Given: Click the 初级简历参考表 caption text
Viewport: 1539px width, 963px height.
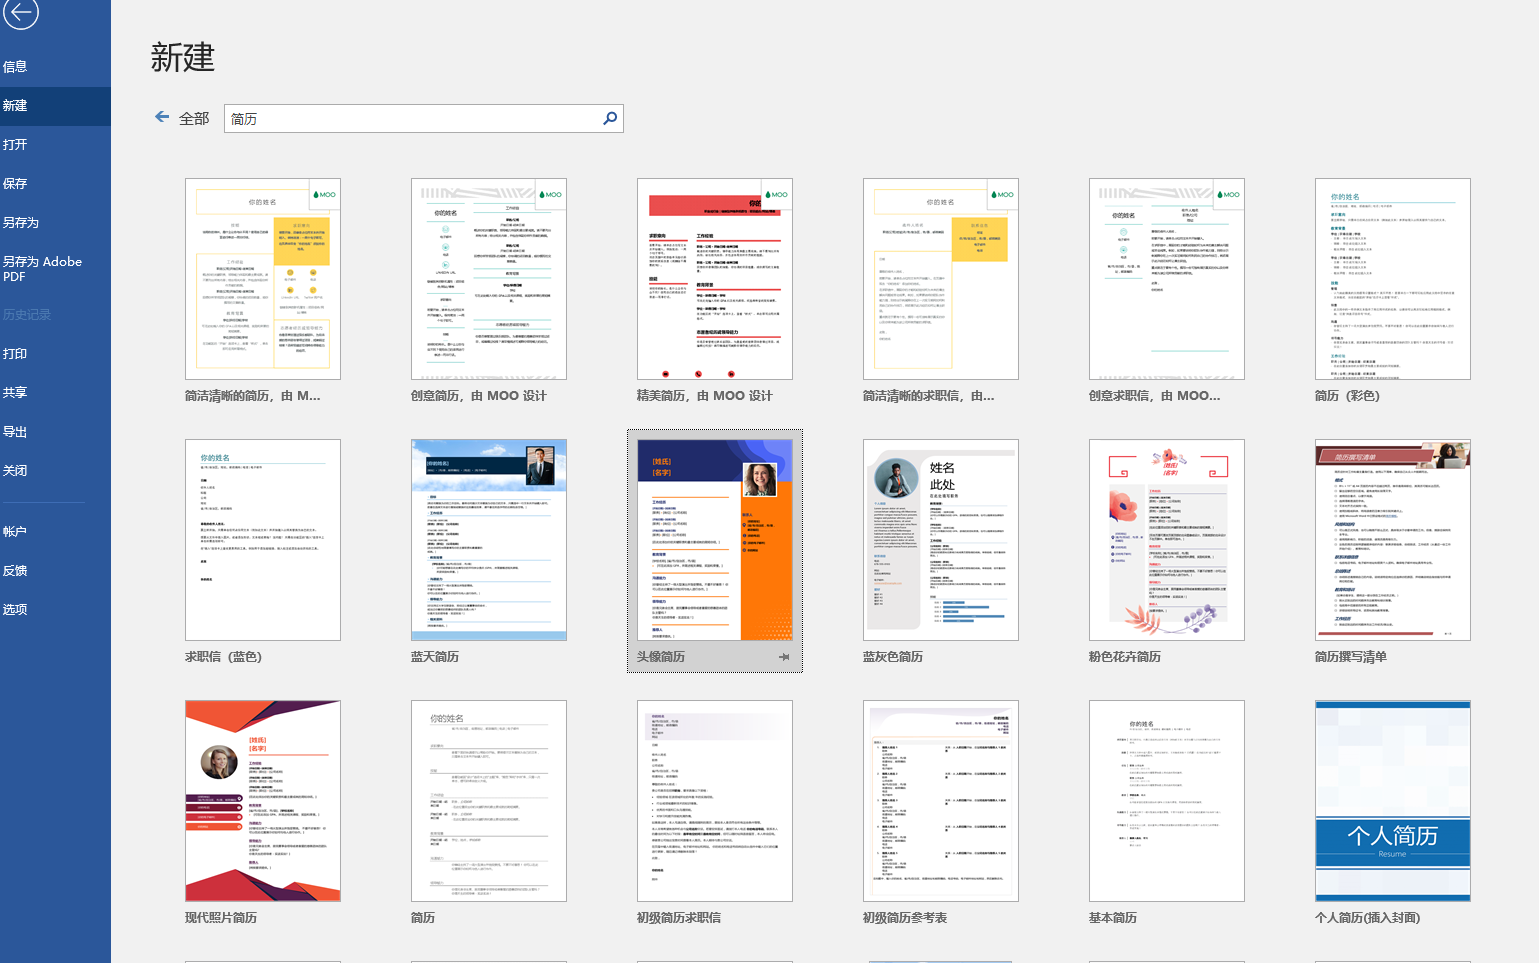Looking at the screenshot, I should (x=905, y=918).
